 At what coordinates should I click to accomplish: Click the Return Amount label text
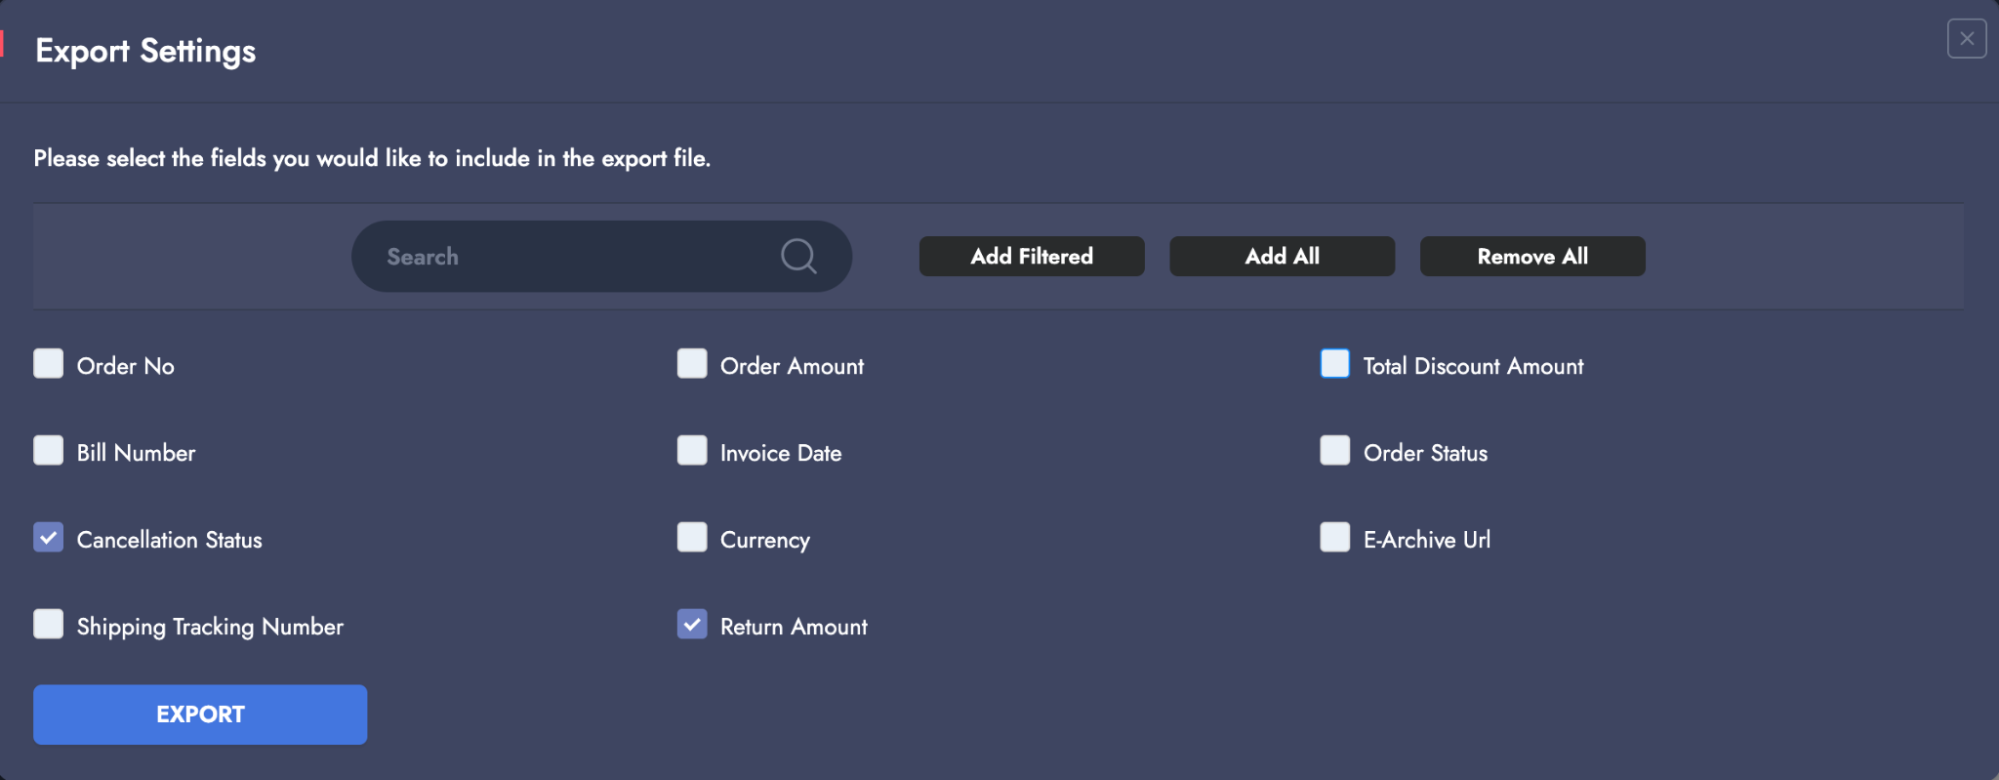coord(794,627)
